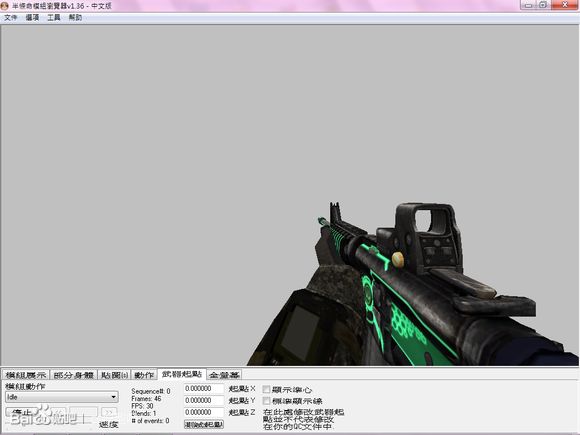Open the 工具 (Tools) menu
Screen dimensions: 580x435
coord(54,17)
